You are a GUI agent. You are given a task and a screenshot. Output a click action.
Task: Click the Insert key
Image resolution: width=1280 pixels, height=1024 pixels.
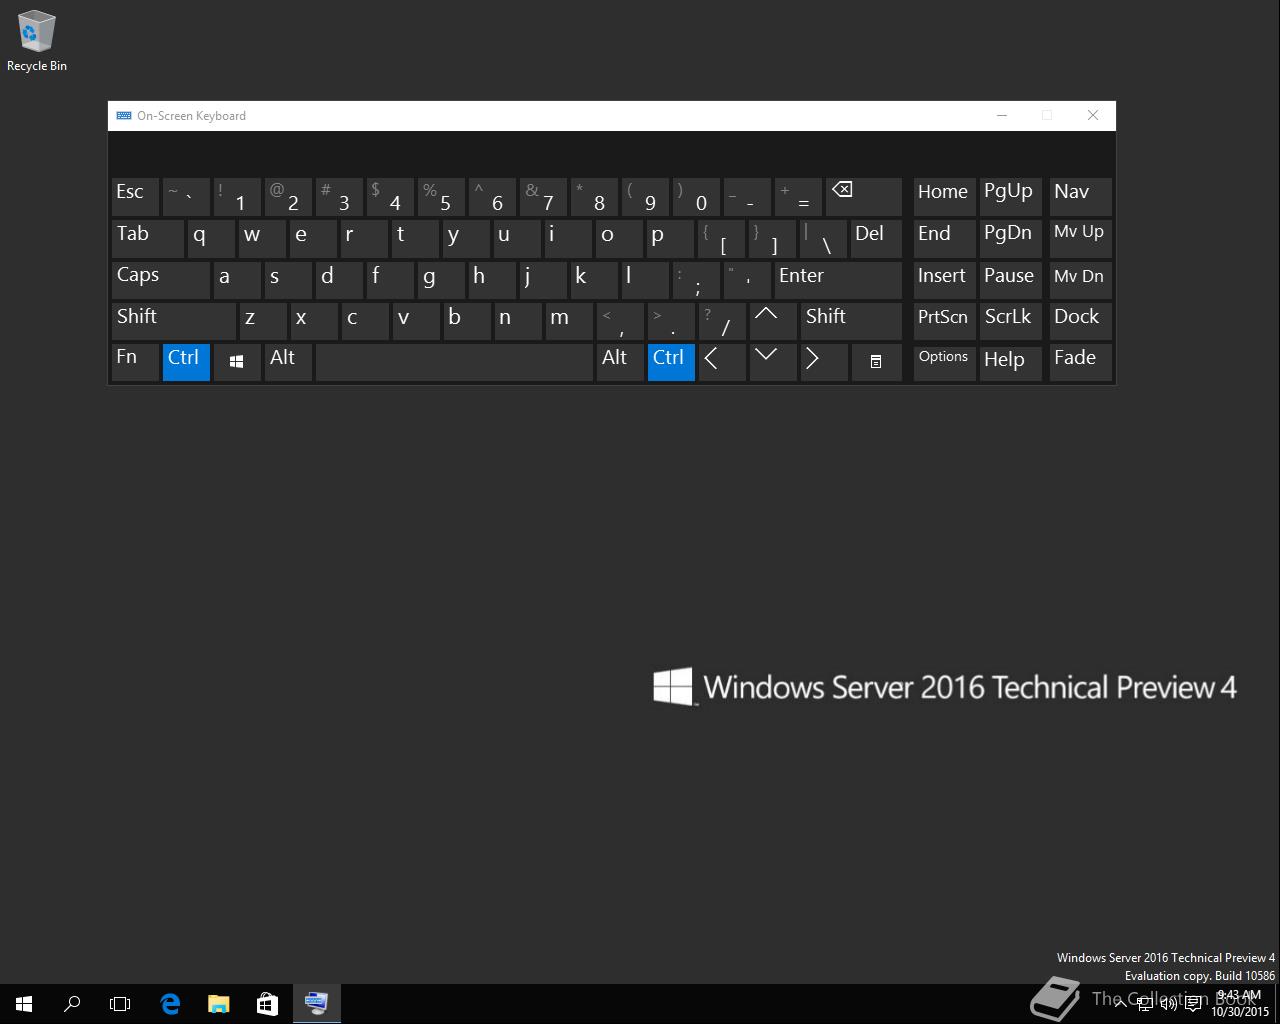944,280
